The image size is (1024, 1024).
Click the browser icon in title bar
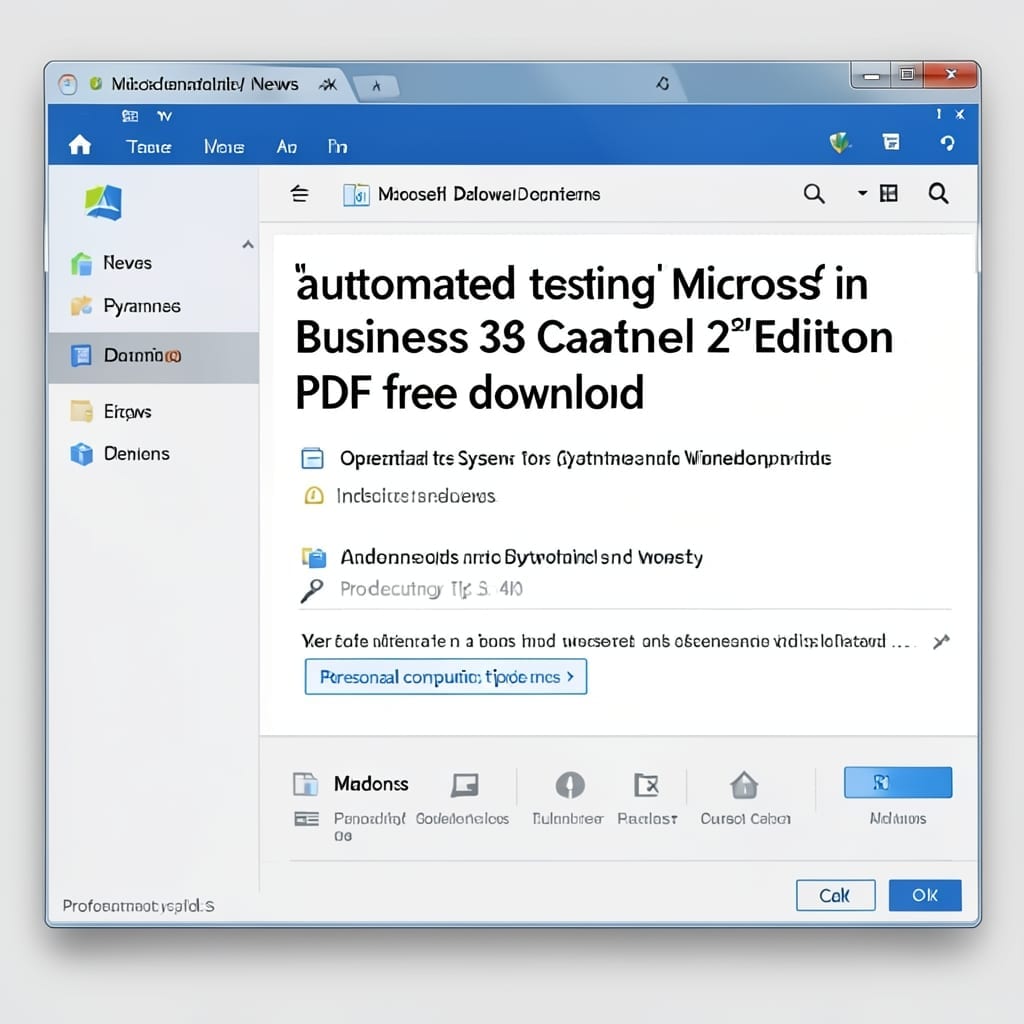[x=67, y=84]
